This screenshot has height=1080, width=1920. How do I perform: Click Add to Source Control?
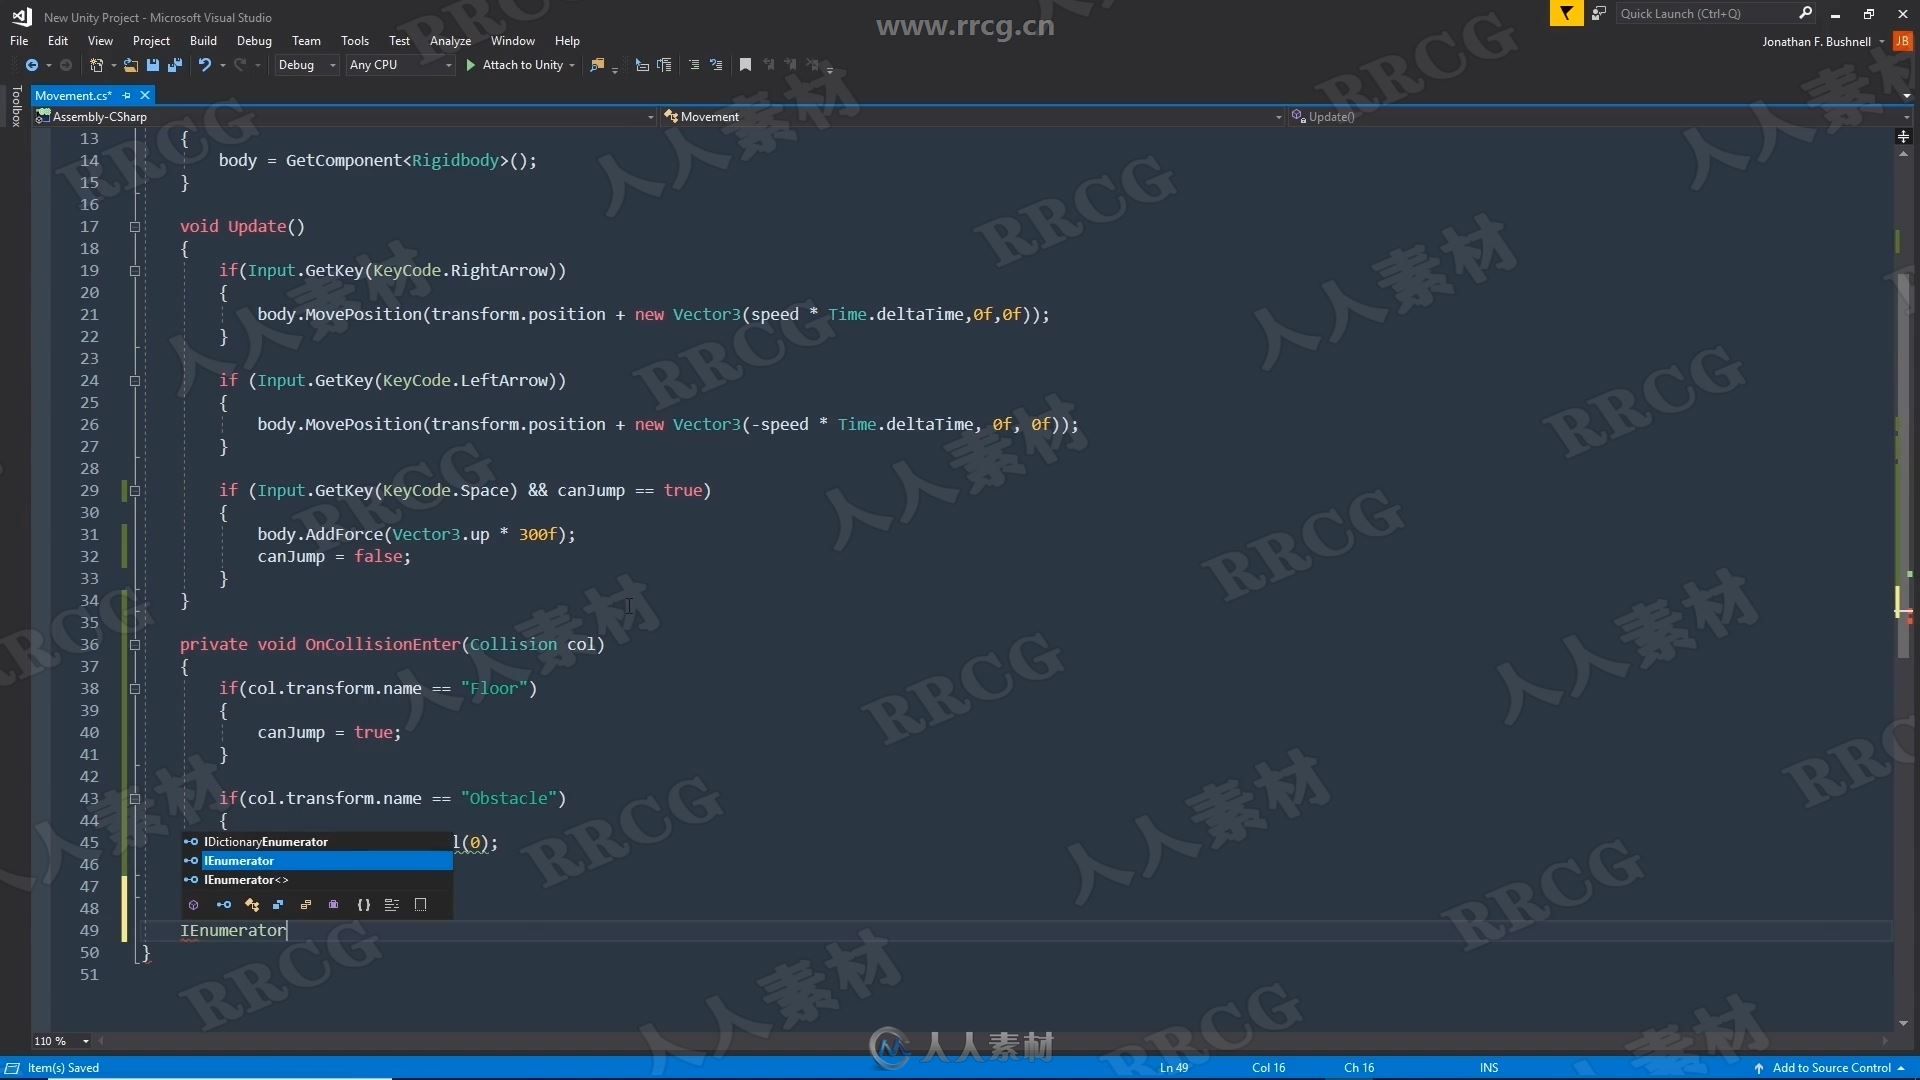(1831, 1068)
